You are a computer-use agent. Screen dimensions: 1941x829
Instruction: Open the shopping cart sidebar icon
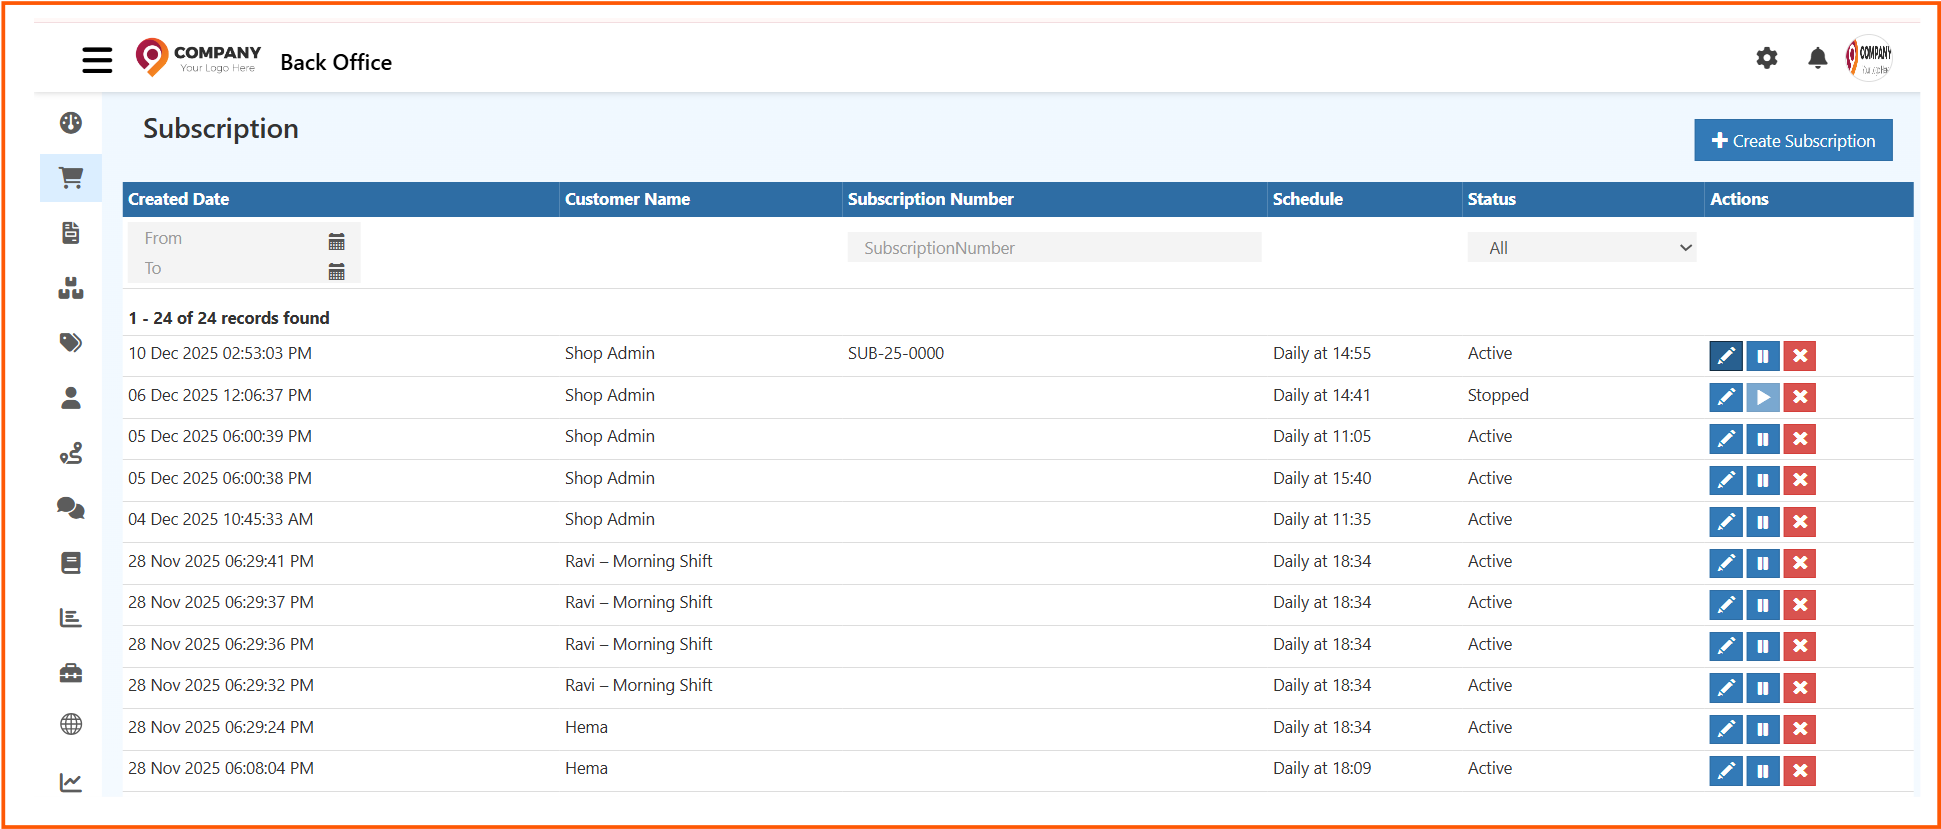(x=71, y=178)
